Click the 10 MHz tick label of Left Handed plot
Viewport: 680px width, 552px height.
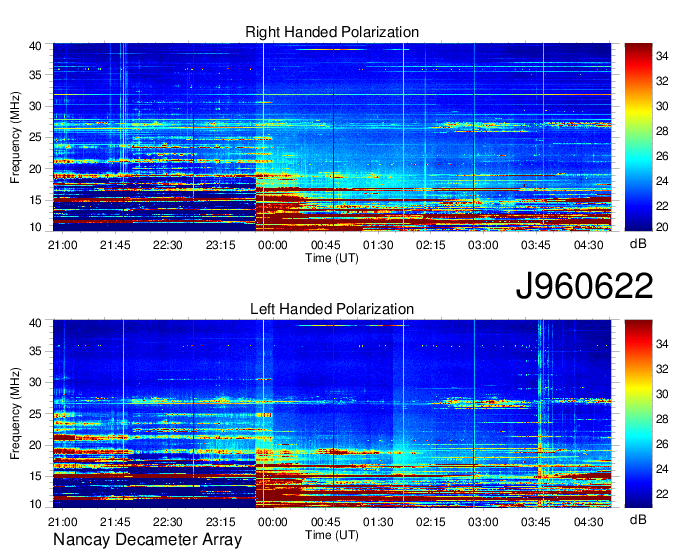(35, 504)
